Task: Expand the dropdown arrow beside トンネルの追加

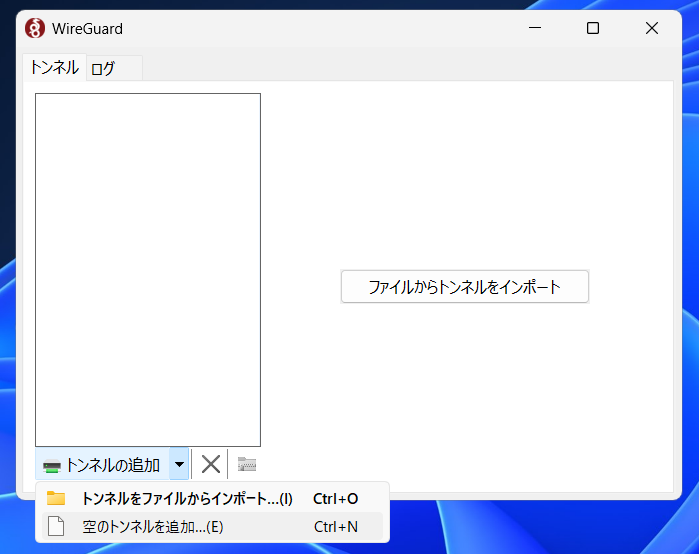Action: pos(179,464)
